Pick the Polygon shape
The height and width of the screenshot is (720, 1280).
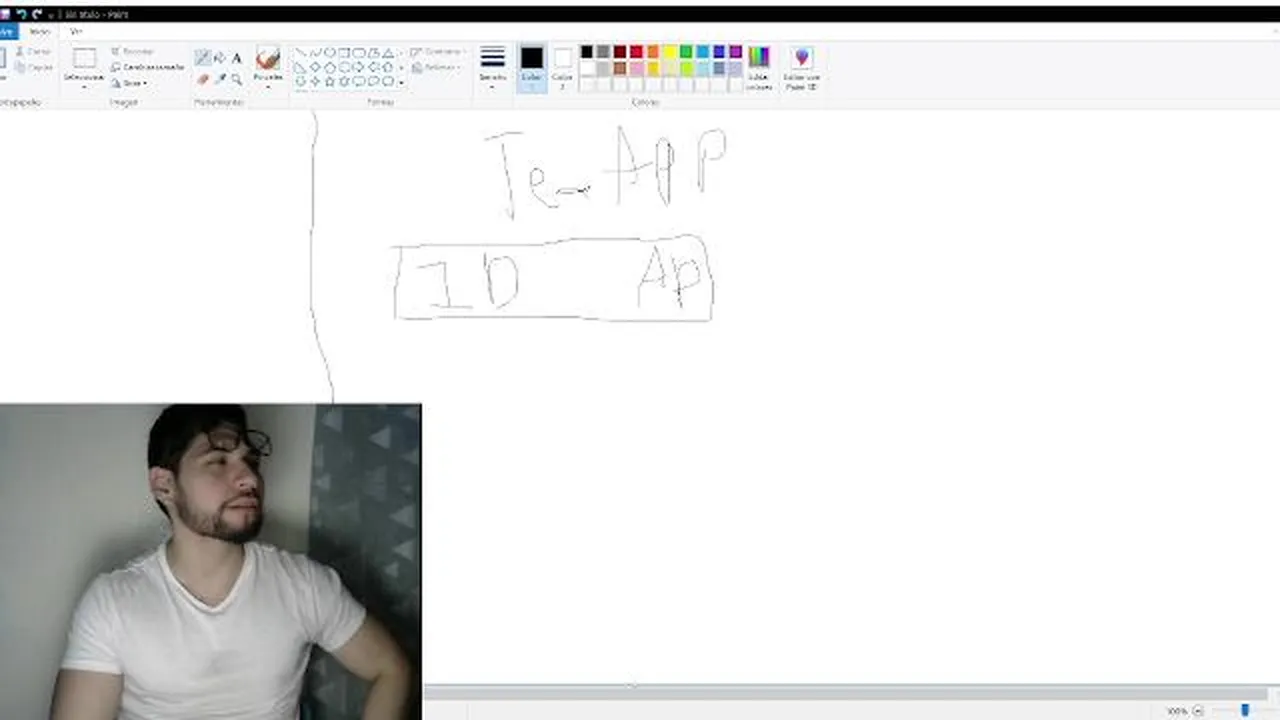pyautogui.click(x=373, y=53)
